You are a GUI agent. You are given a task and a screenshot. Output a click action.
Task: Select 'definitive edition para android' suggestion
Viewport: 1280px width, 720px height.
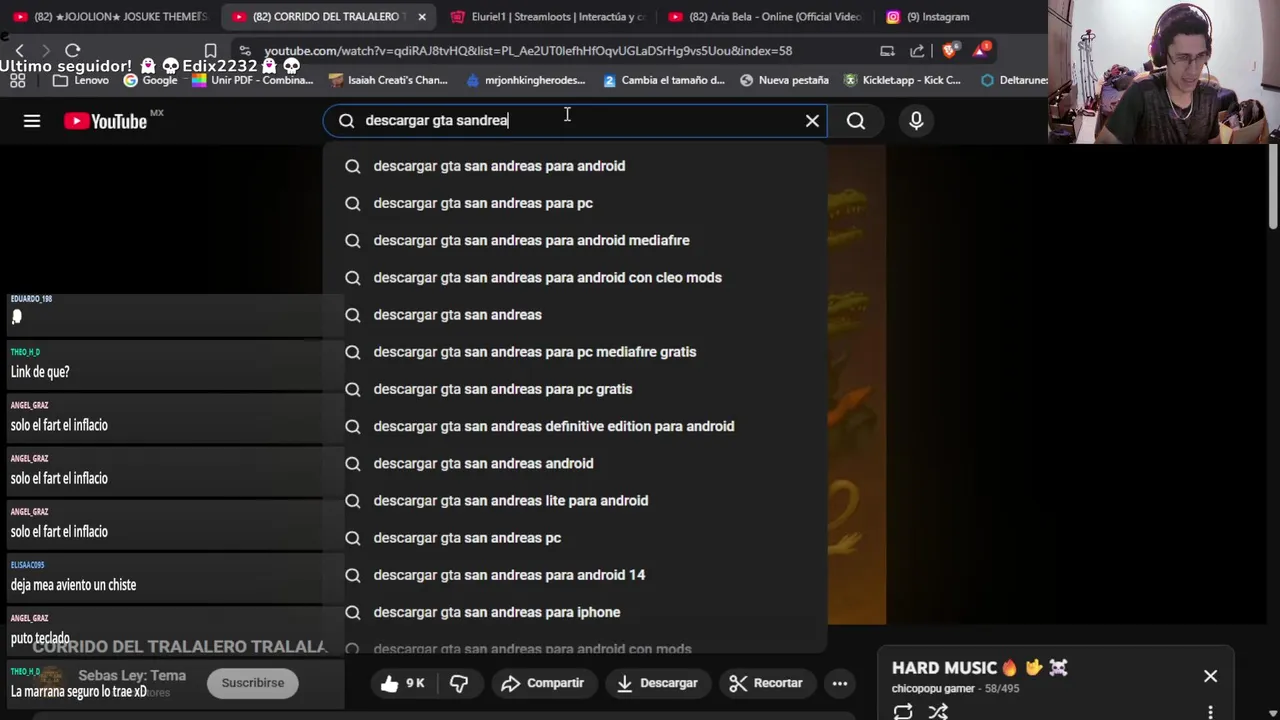(x=575, y=426)
